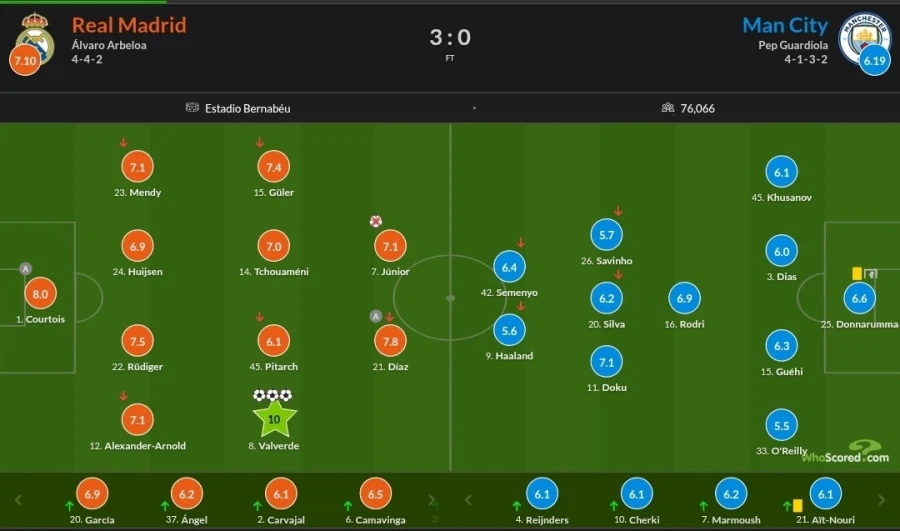900x531 pixels.
Task: Click the stadium icon beside Estadio Bernabéu
Action: (x=192, y=108)
